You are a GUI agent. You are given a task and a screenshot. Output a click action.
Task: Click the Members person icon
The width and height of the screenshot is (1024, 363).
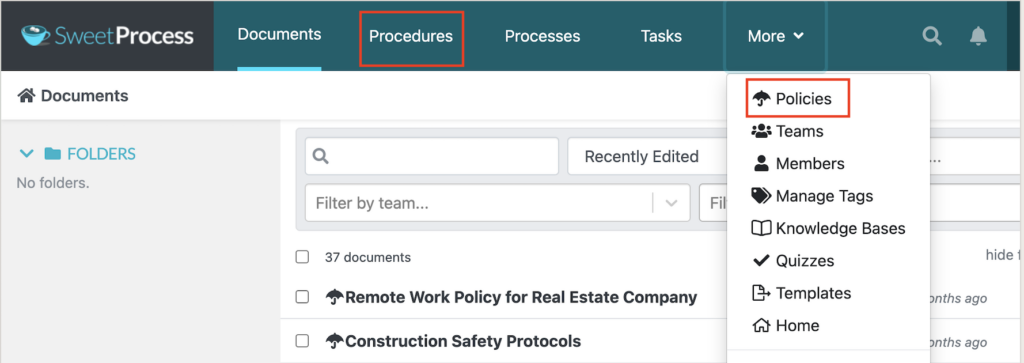pos(761,163)
